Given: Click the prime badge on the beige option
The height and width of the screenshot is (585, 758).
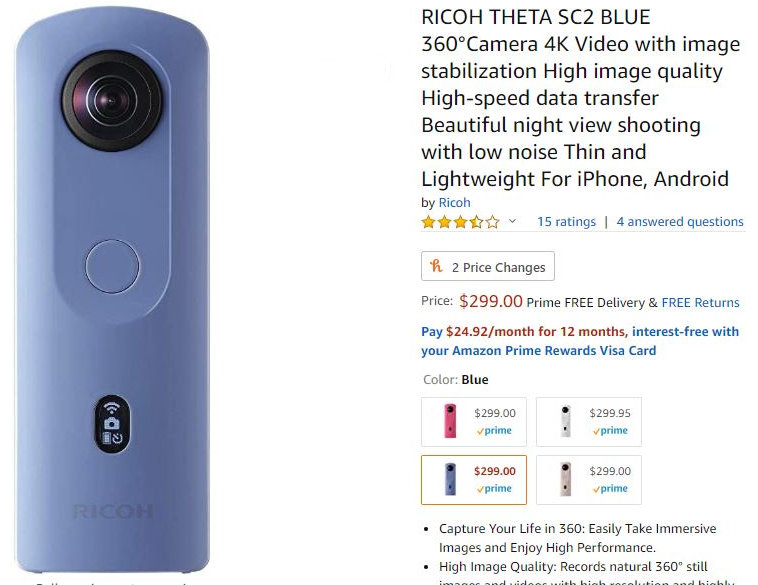Looking at the screenshot, I should coord(610,488).
